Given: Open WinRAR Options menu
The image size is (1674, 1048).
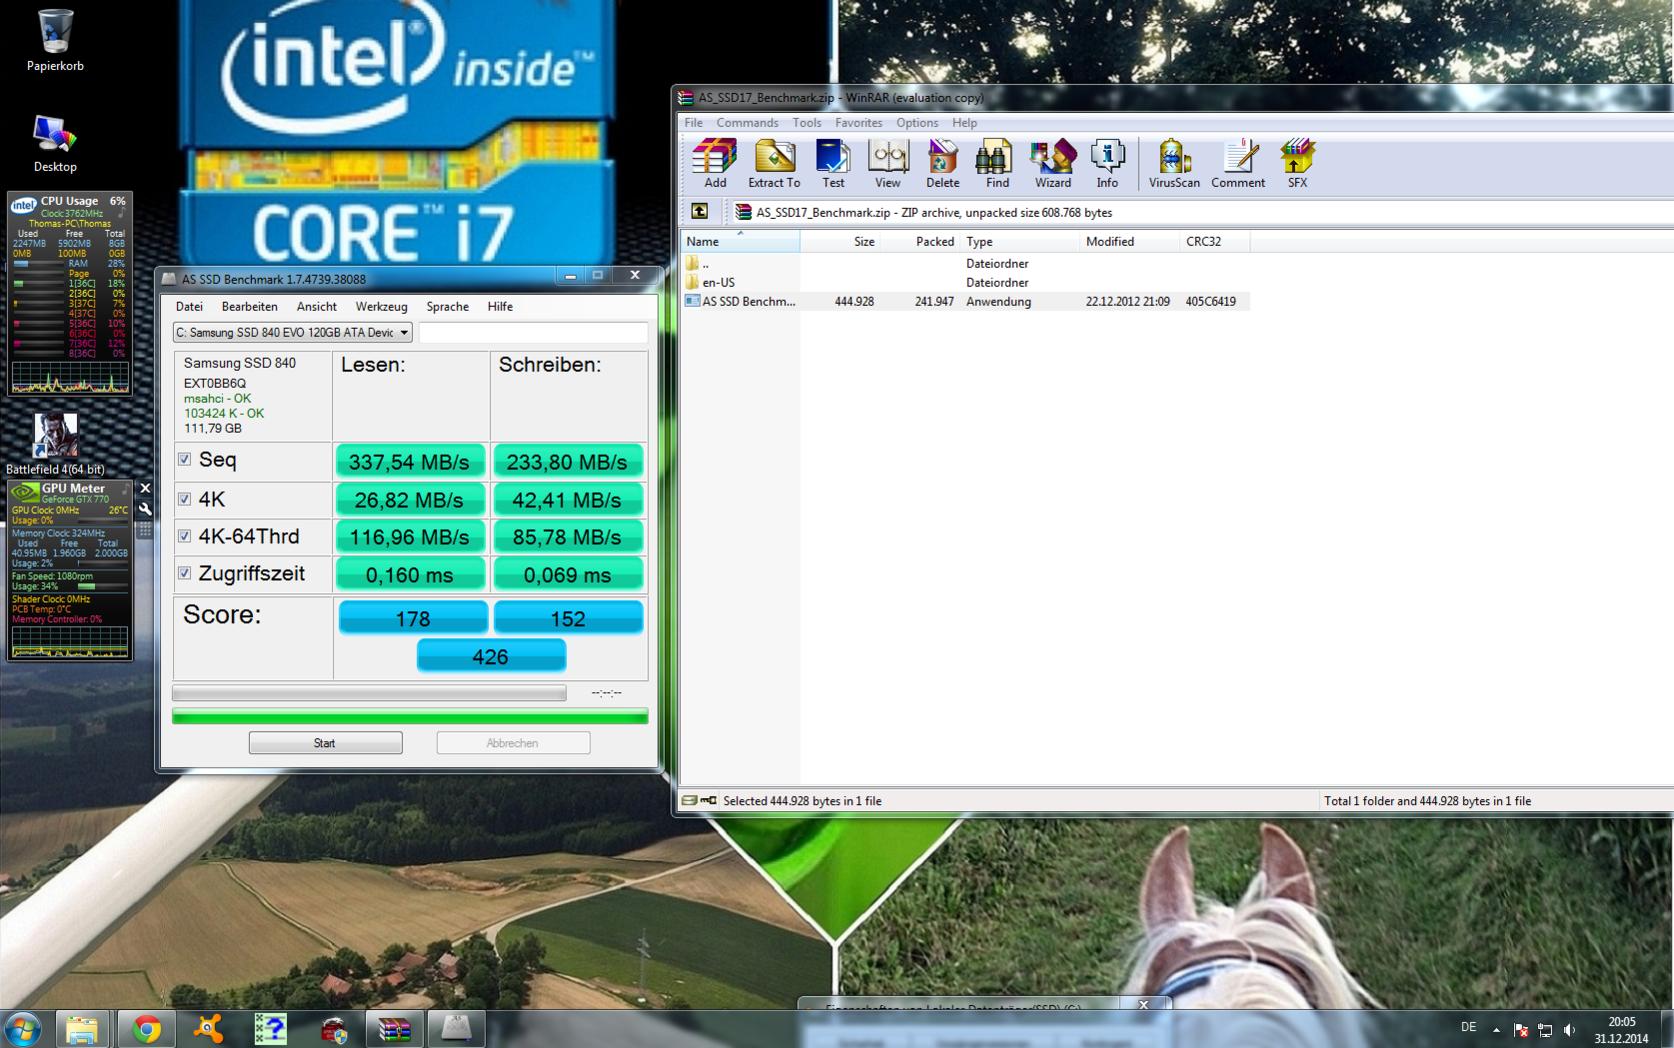Looking at the screenshot, I should 917,122.
